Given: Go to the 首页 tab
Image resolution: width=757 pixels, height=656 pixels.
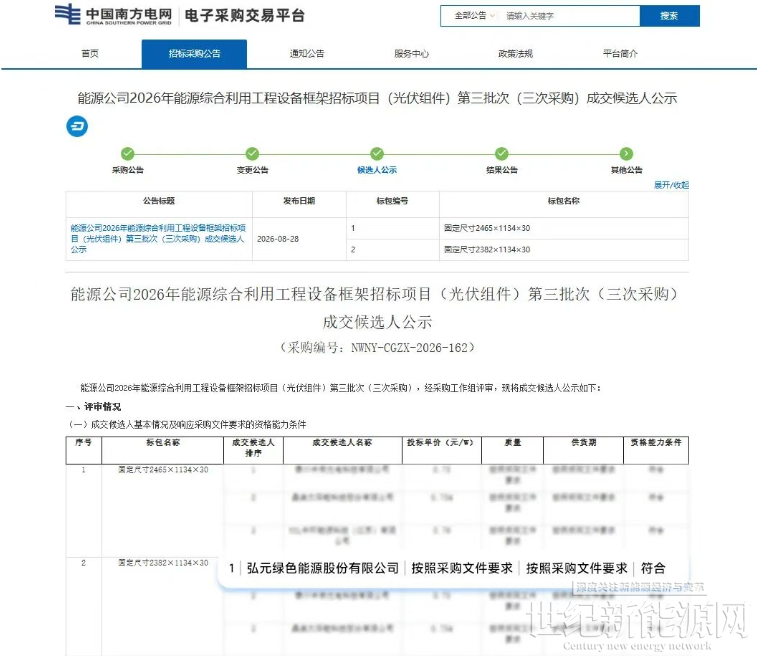Looking at the screenshot, I should tap(90, 54).
